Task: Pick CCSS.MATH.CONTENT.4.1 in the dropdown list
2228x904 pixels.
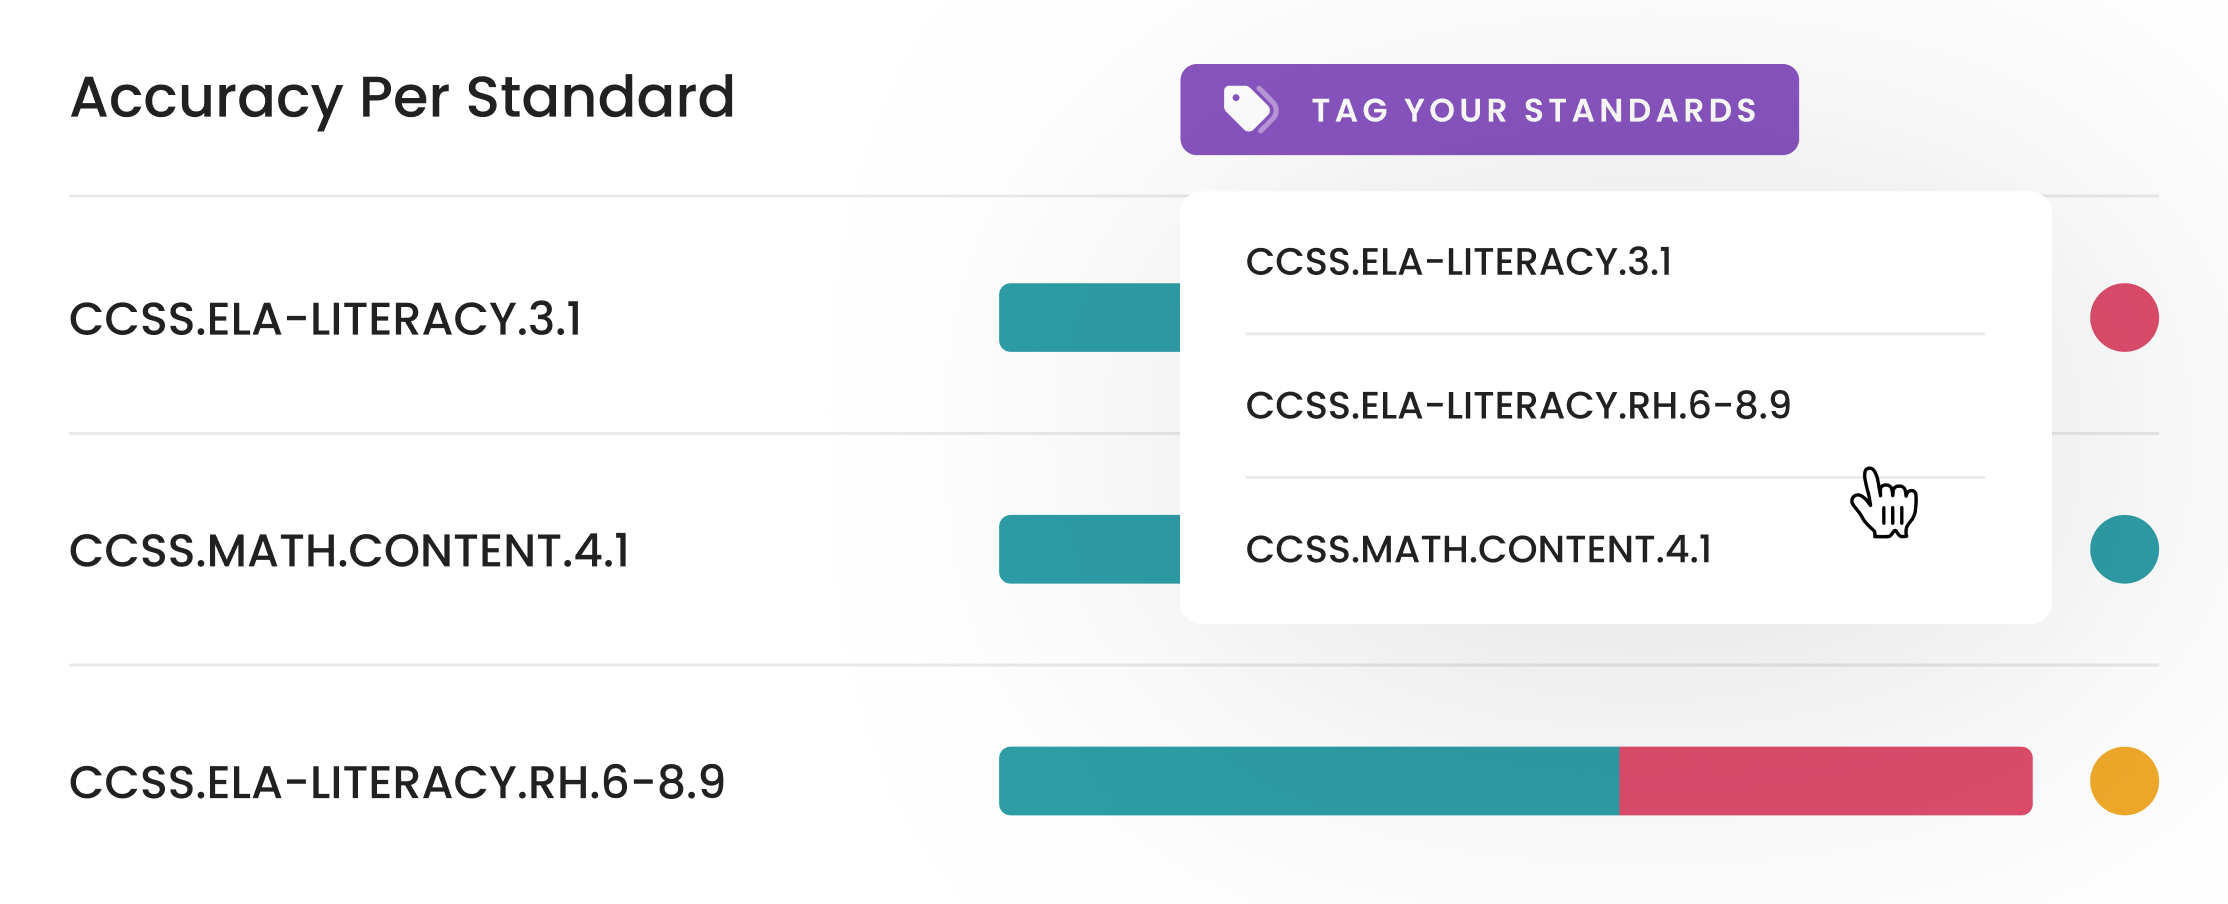Action: click(1478, 549)
